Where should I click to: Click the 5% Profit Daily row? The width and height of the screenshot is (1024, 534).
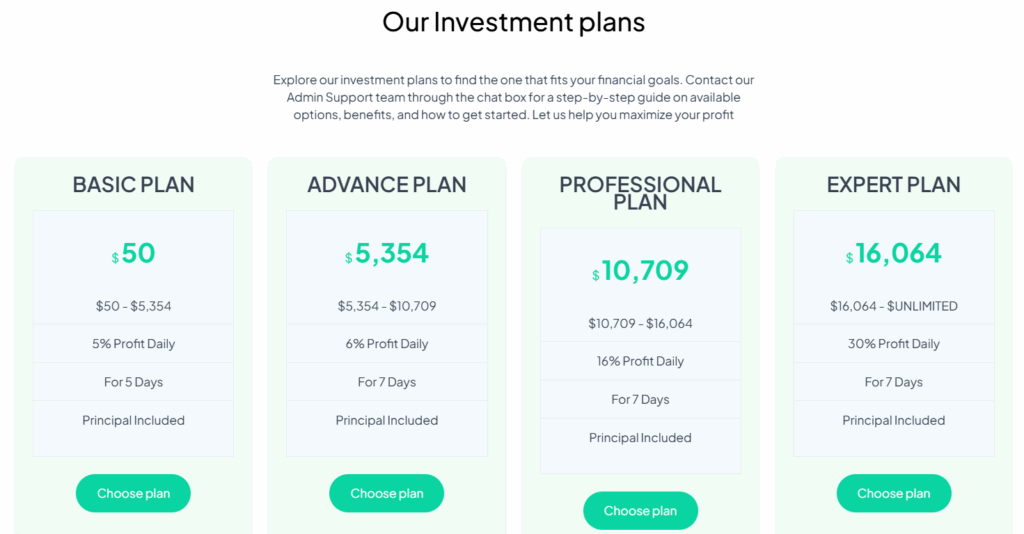(x=133, y=344)
